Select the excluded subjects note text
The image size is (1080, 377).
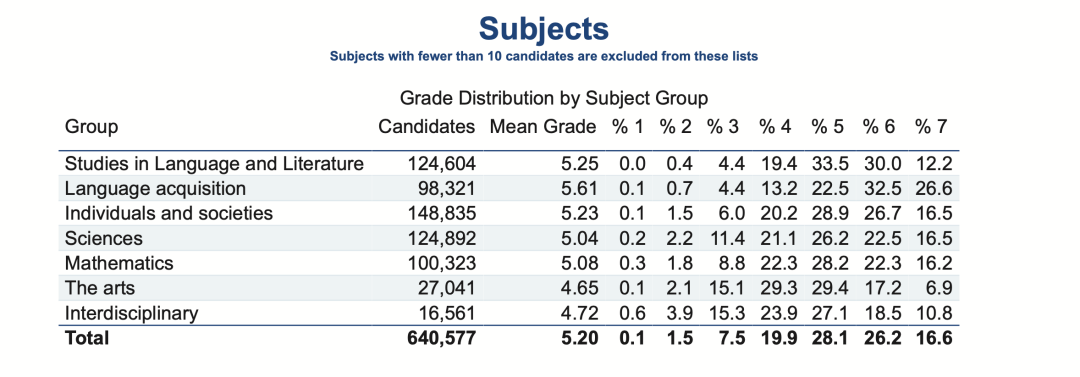pyautogui.click(x=543, y=57)
